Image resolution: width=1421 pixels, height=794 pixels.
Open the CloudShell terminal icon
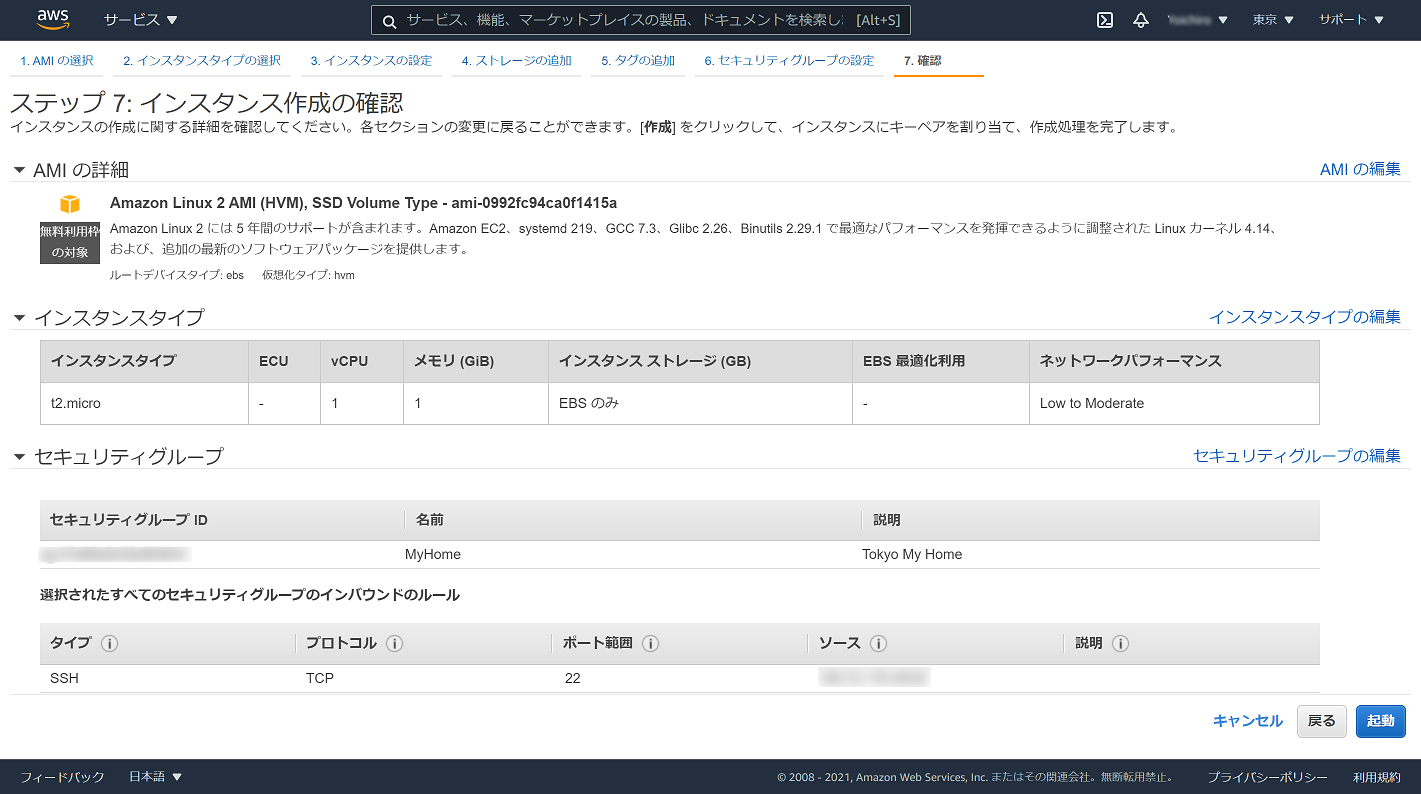(x=1105, y=20)
